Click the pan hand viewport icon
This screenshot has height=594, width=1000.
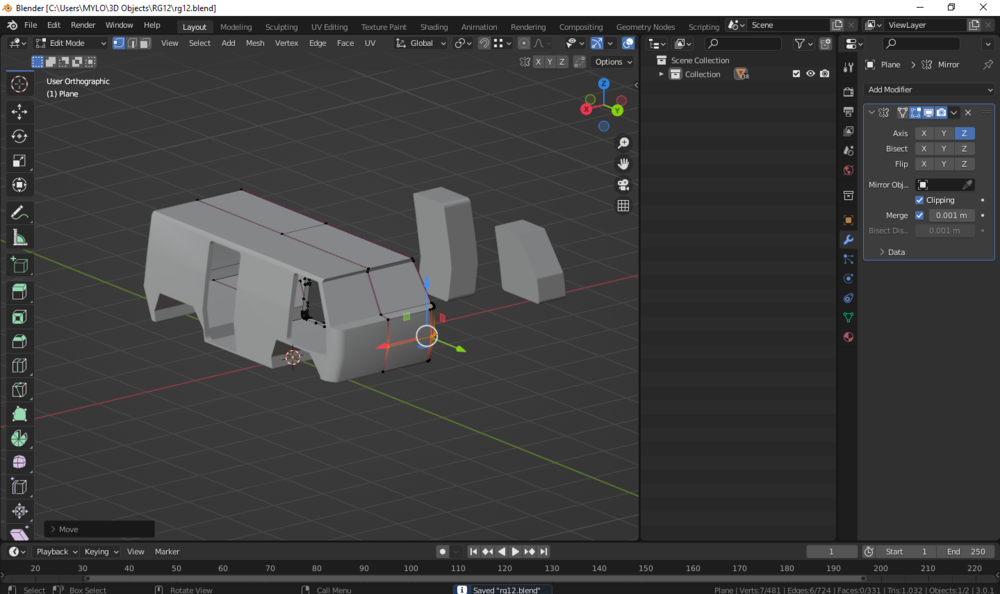623,164
